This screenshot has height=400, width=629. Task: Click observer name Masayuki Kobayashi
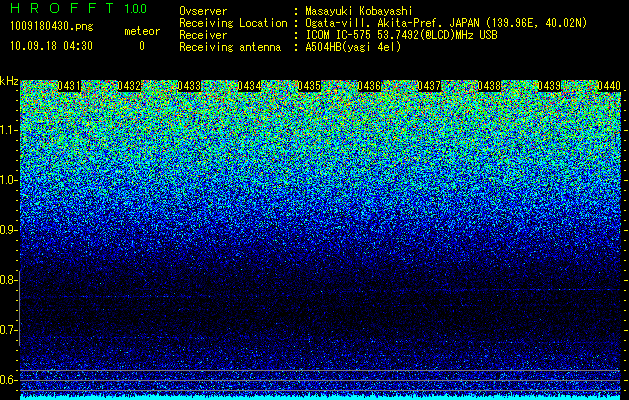[x=359, y=11]
